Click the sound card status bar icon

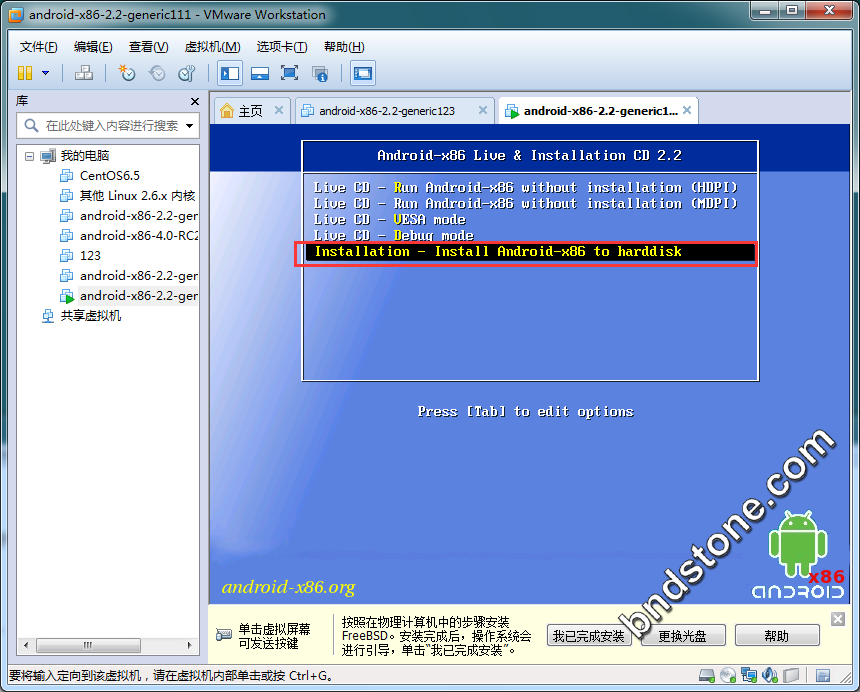click(770, 676)
